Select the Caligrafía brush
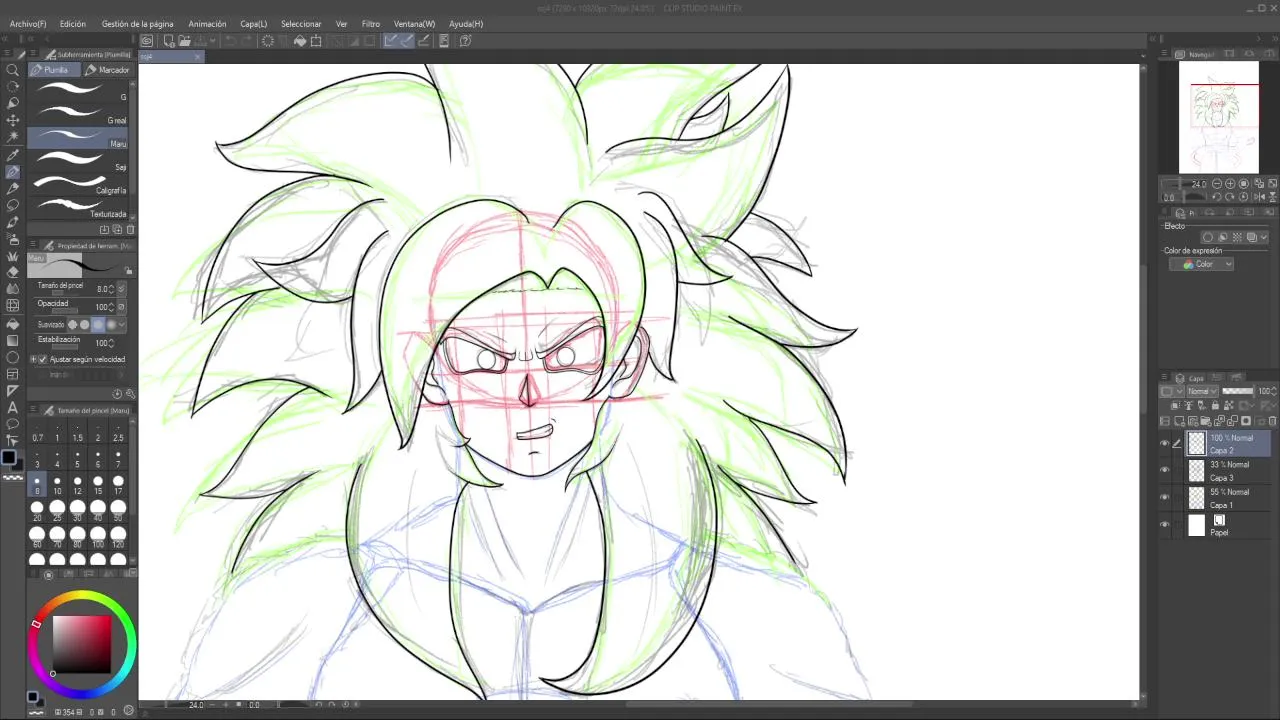Screen dimensions: 1280x720 (x=80, y=186)
